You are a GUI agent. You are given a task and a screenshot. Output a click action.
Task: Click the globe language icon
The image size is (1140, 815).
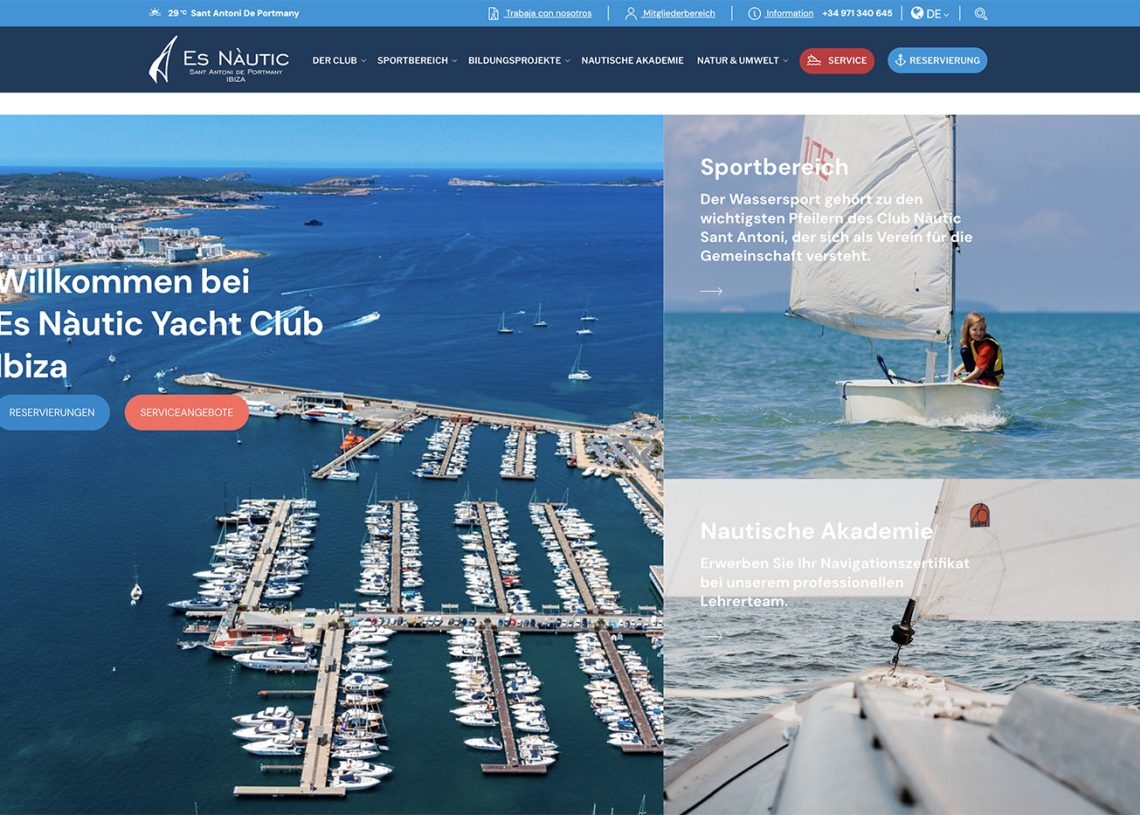[x=917, y=13]
